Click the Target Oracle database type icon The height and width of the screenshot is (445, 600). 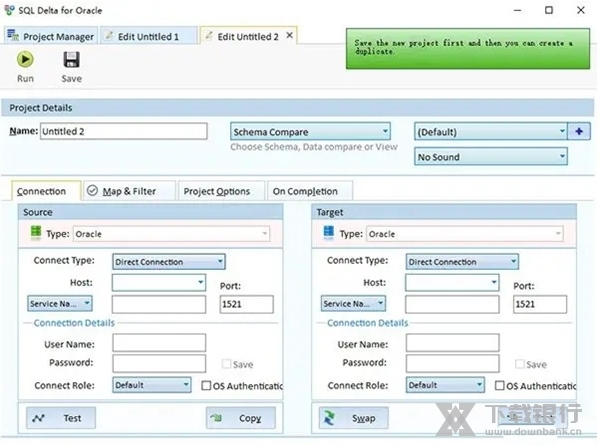tap(329, 233)
